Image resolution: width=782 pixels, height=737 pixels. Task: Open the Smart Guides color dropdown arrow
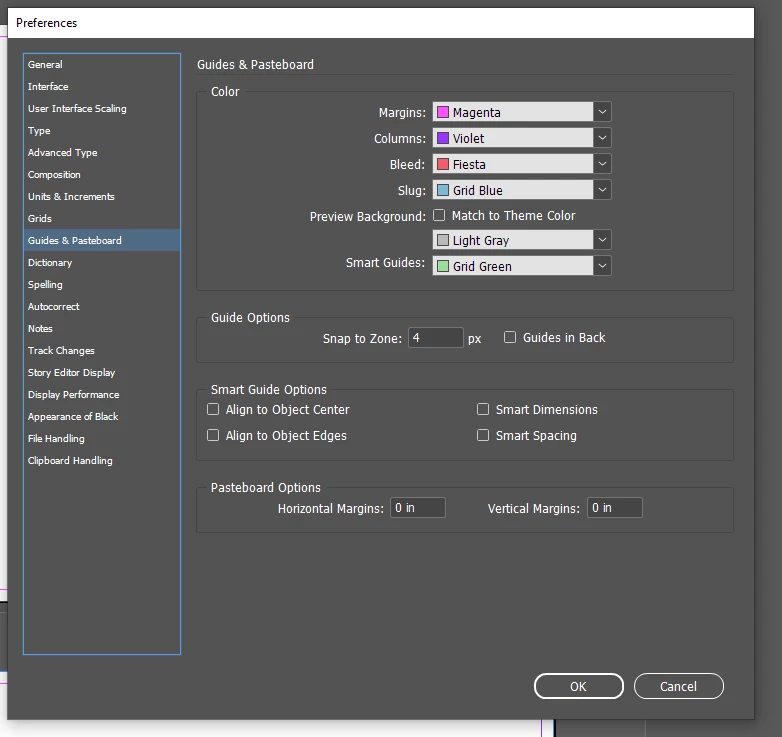point(602,266)
